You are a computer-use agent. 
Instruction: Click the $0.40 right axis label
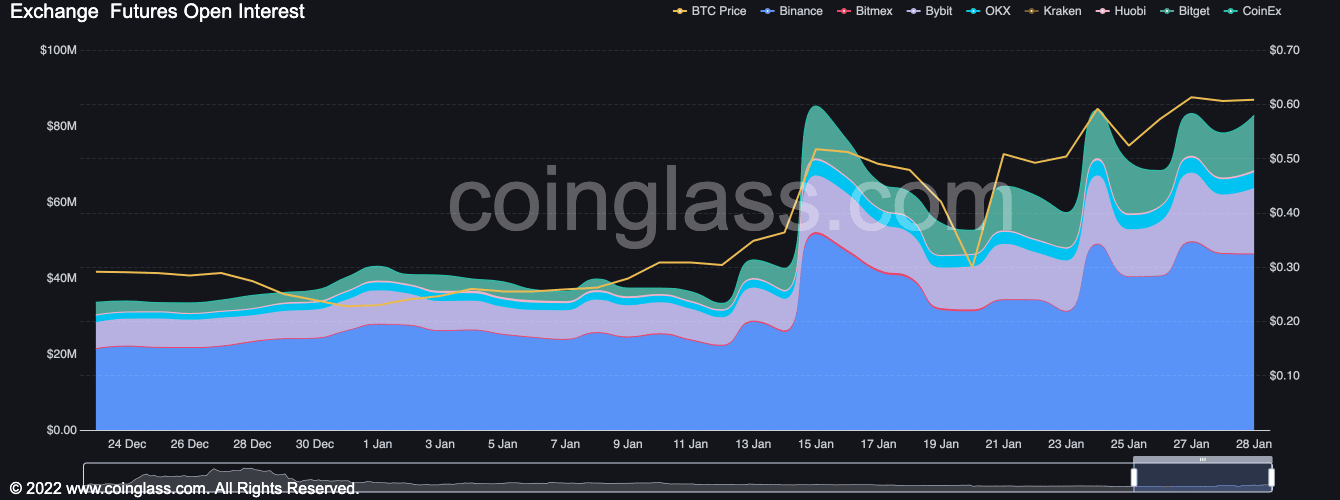coord(1283,213)
